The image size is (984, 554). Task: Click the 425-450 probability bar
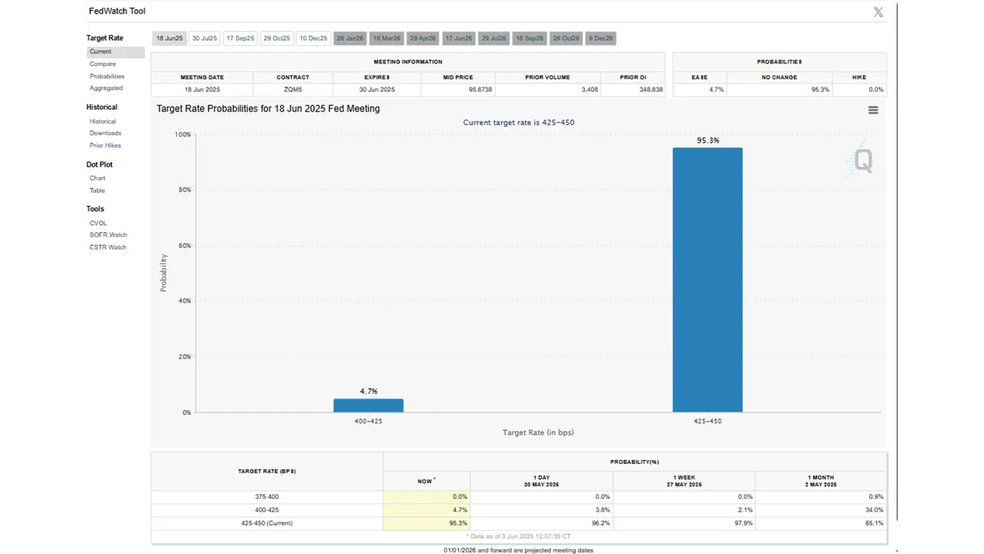(x=707, y=280)
